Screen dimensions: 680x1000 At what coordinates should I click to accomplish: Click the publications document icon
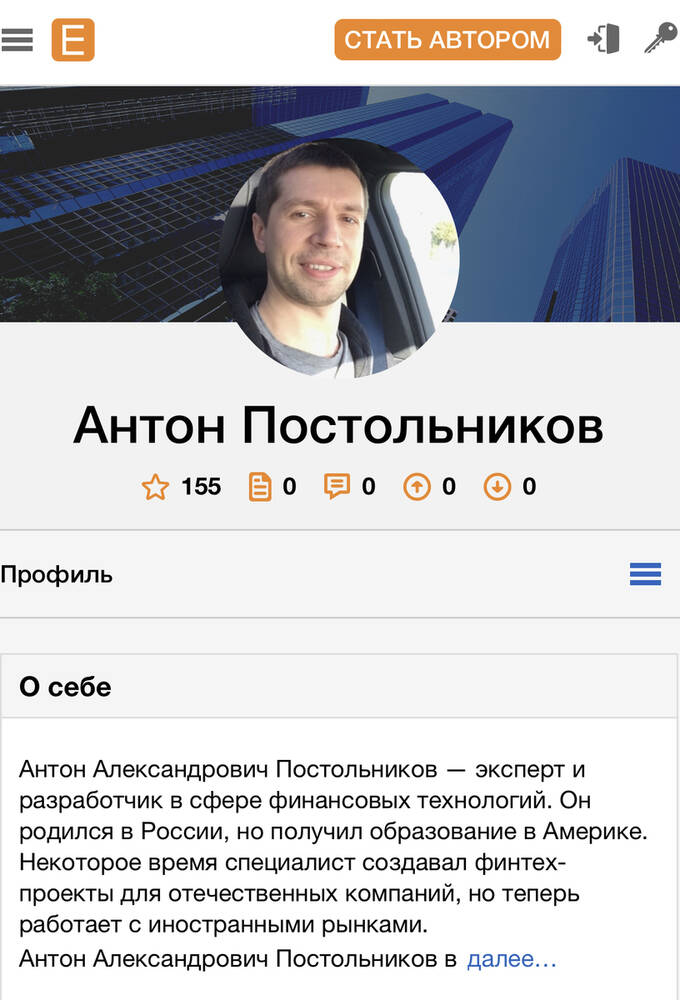coord(260,487)
